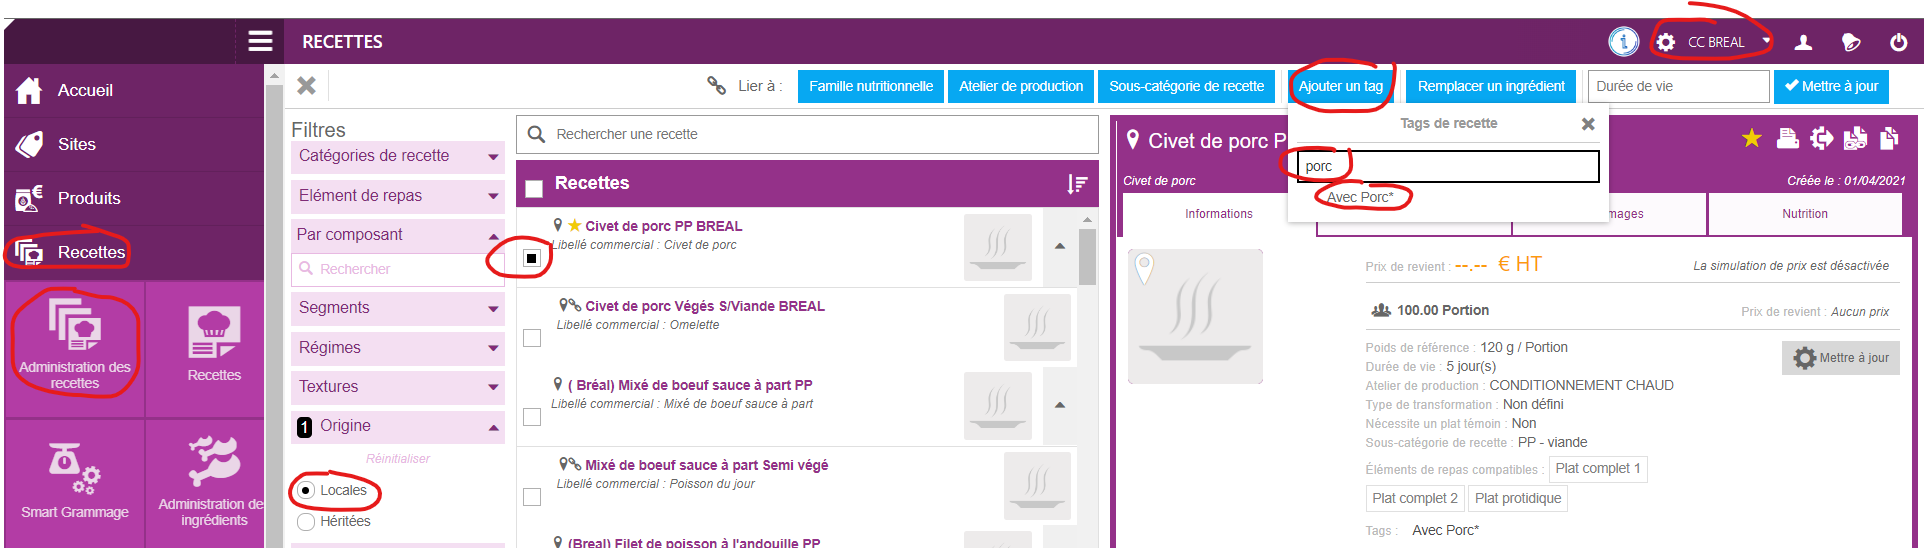Click the X clear-selection icon in toolbar
Viewport: 1924px width, 548px height.
coord(307,86)
